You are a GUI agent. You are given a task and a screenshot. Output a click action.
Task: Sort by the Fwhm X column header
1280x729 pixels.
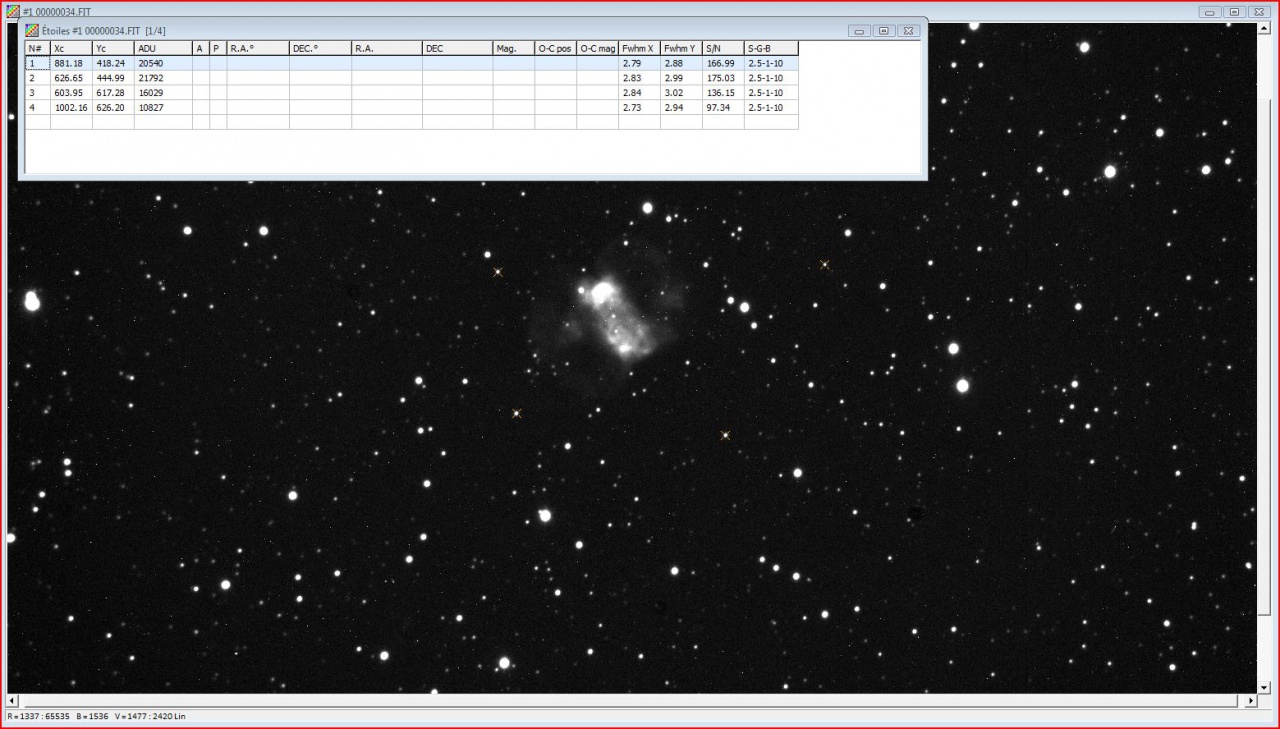pyautogui.click(x=640, y=48)
